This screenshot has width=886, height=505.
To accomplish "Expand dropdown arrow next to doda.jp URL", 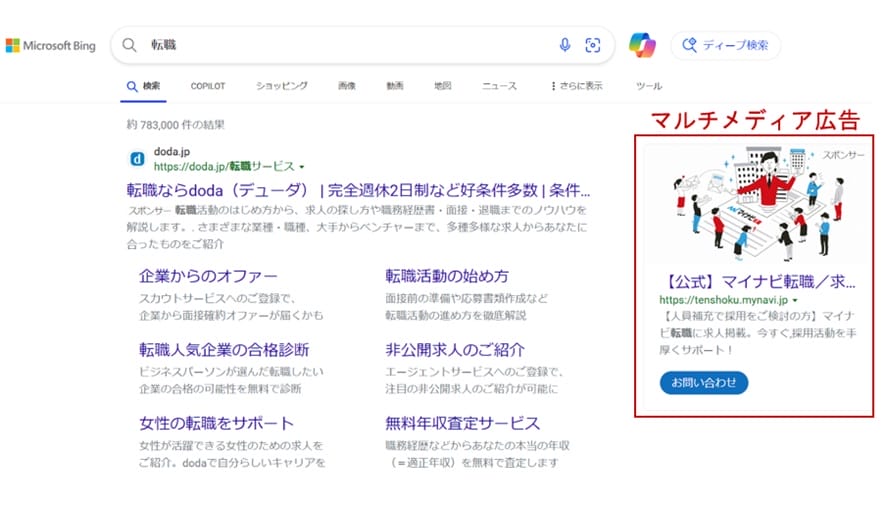I will coord(302,167).
